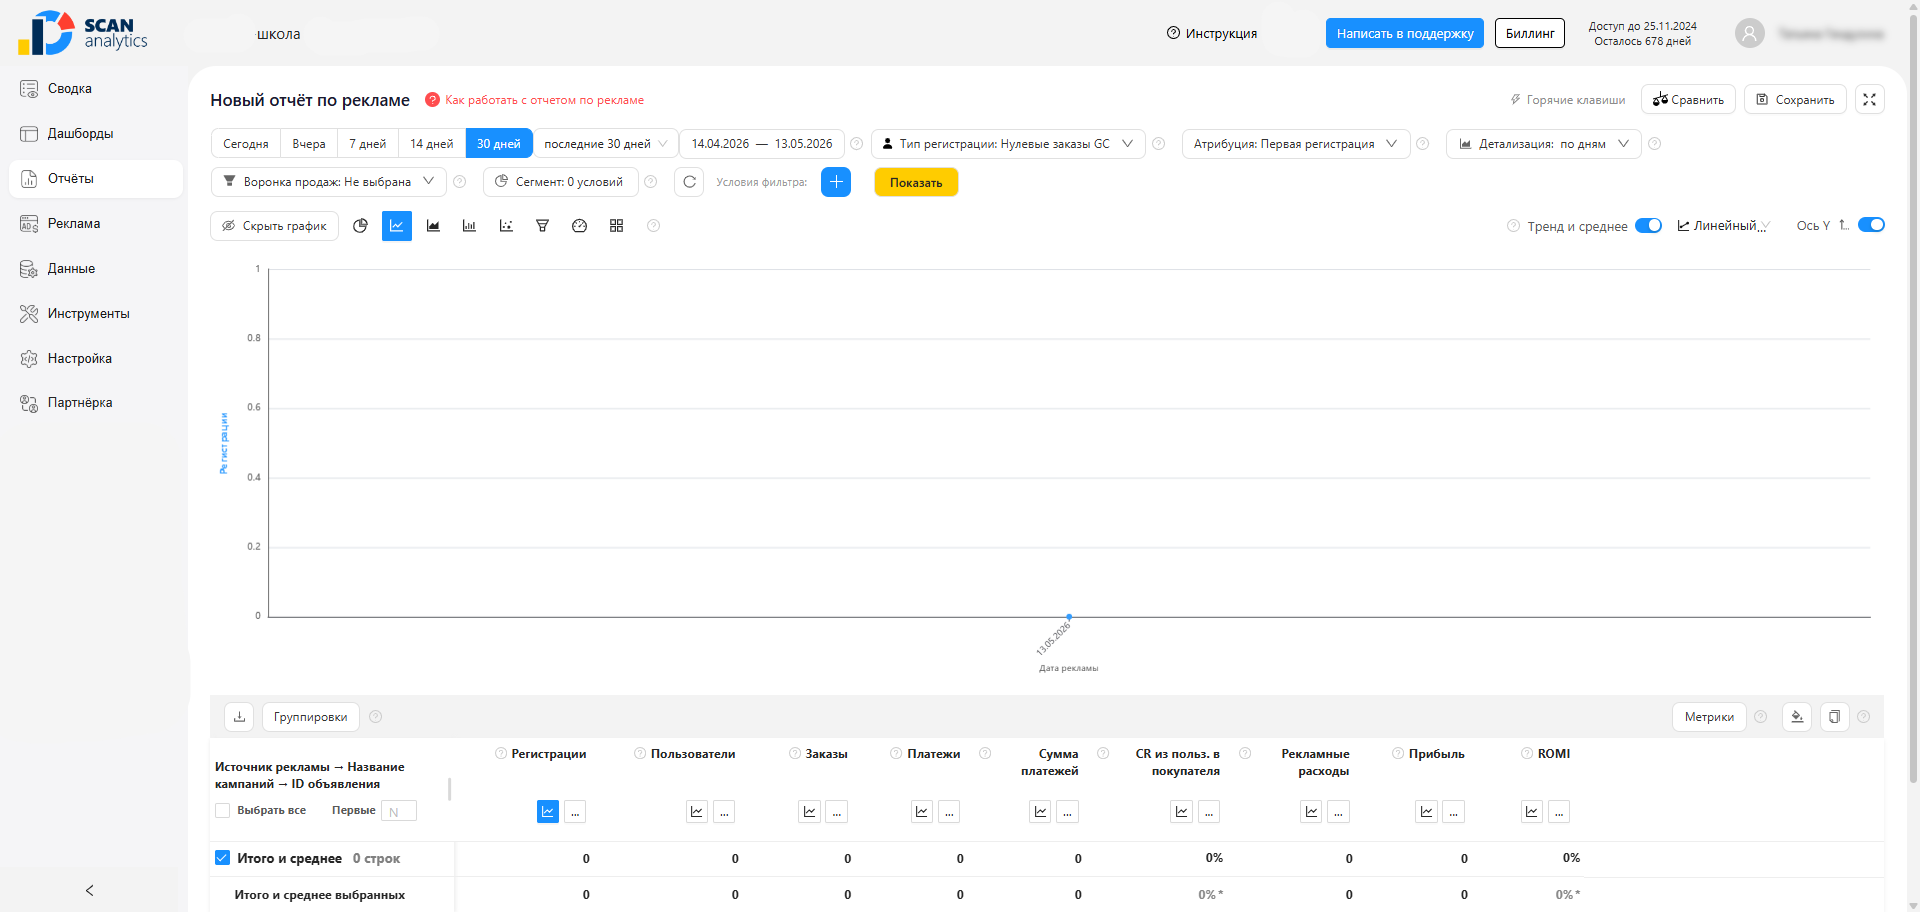Screen dimensions: 1920x912
Task: Open Дашборды in sidebar
Action: [96, 134]
